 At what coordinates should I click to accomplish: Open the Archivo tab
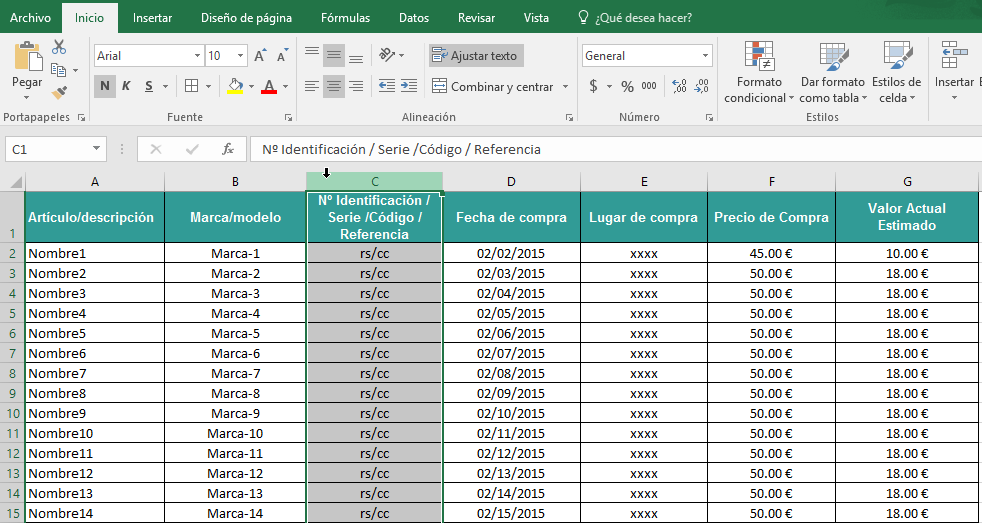[30, 18]
